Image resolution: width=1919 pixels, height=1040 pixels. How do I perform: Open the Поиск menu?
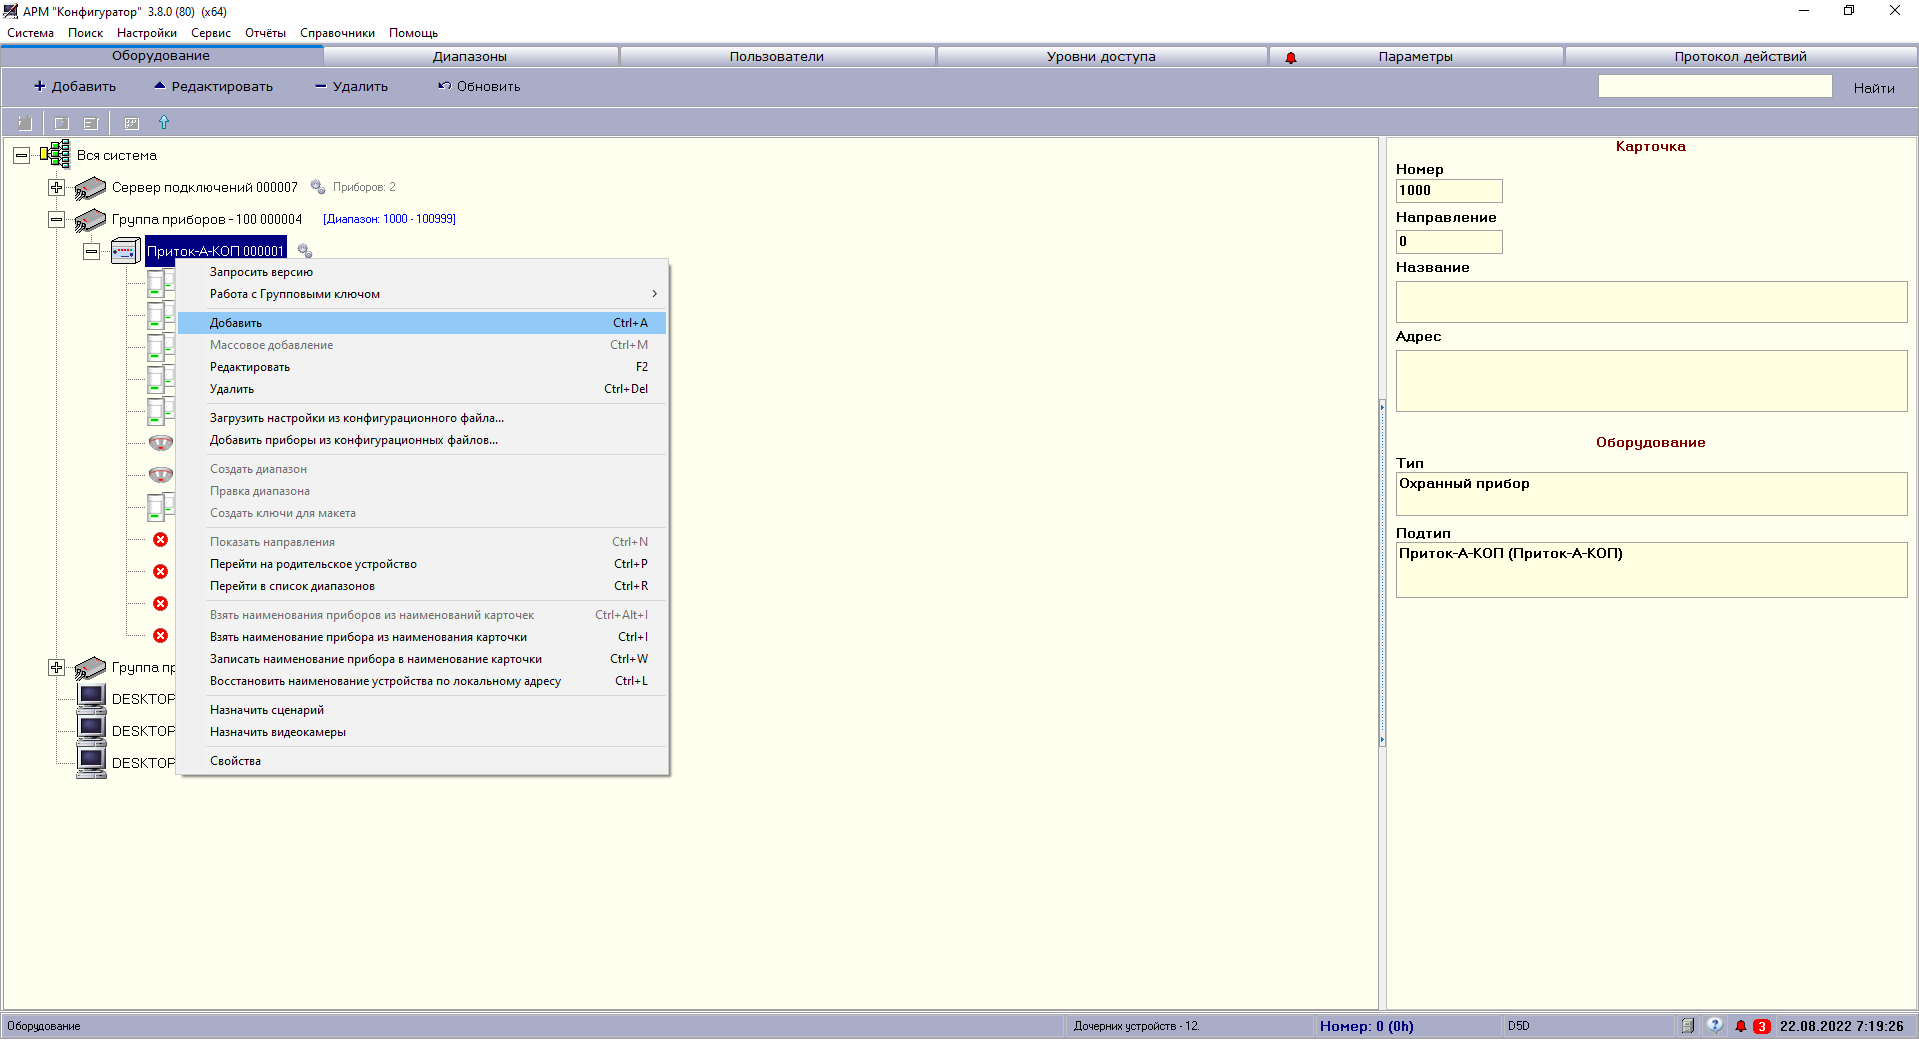click(x=86, y=33)
